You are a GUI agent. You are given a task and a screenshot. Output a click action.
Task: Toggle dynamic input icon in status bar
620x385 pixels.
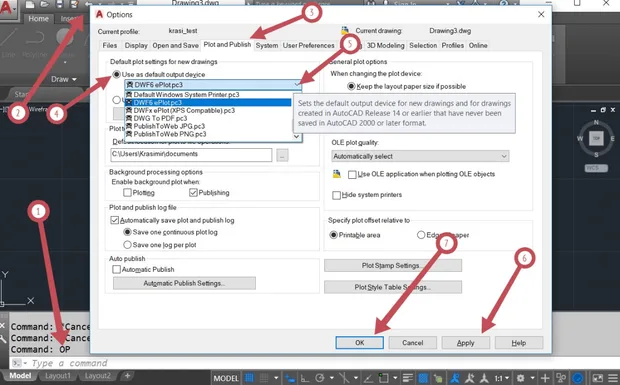(x=289, y=378)
